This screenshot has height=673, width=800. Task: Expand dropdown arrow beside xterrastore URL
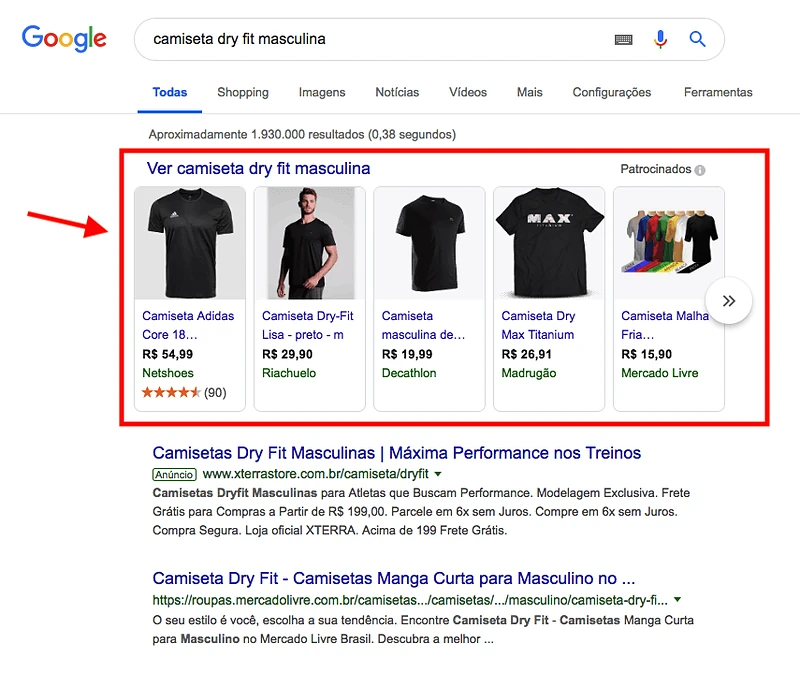(438, 474)
